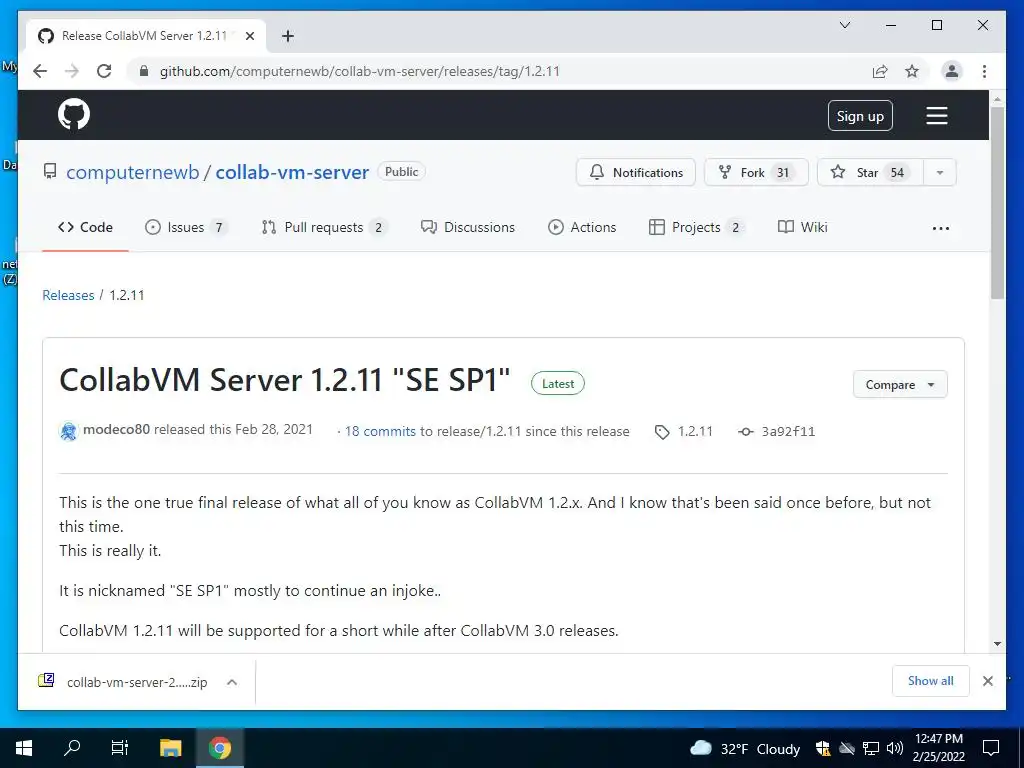Image resolution: width=1024 pixels, height=768 pixels.
Task: Expand the Star button dropdown arrow
Action: click(940, 172)
